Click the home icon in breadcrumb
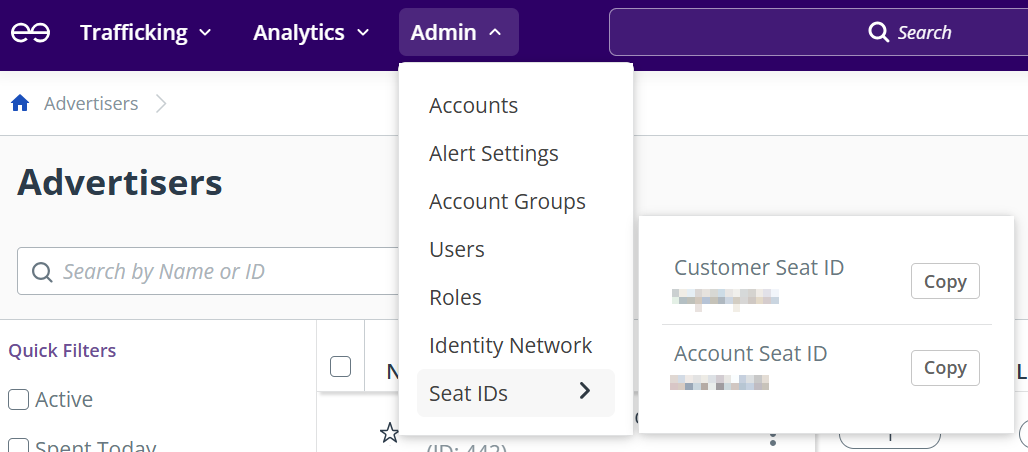 click(x=20, y=103)
